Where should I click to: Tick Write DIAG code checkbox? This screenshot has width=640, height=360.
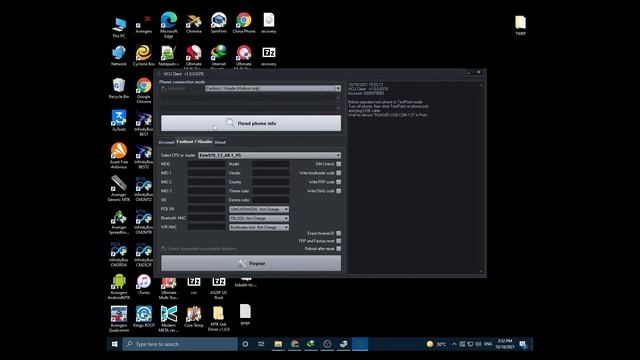click(x=338, y=191)
